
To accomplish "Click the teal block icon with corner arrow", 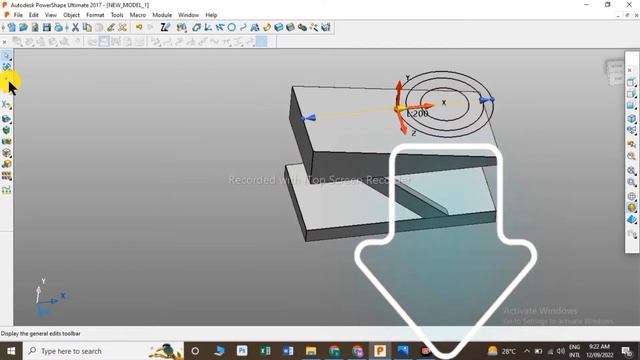I will tap(6, 119).
